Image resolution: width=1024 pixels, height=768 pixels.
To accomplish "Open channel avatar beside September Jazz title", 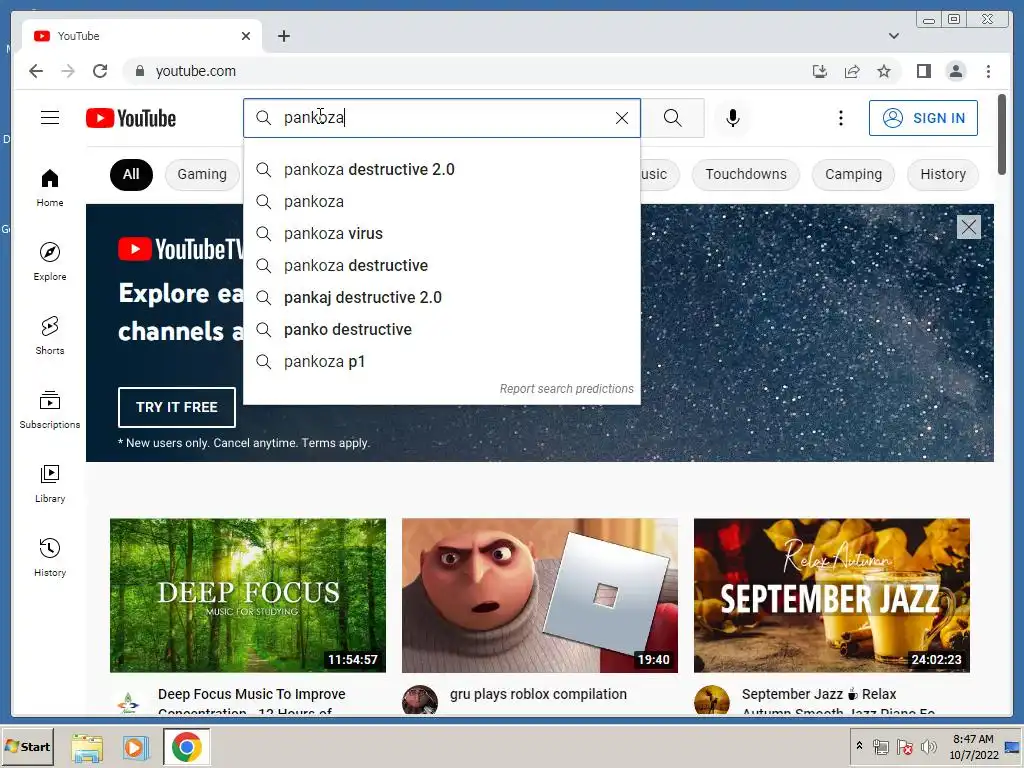I will point(712,700).
